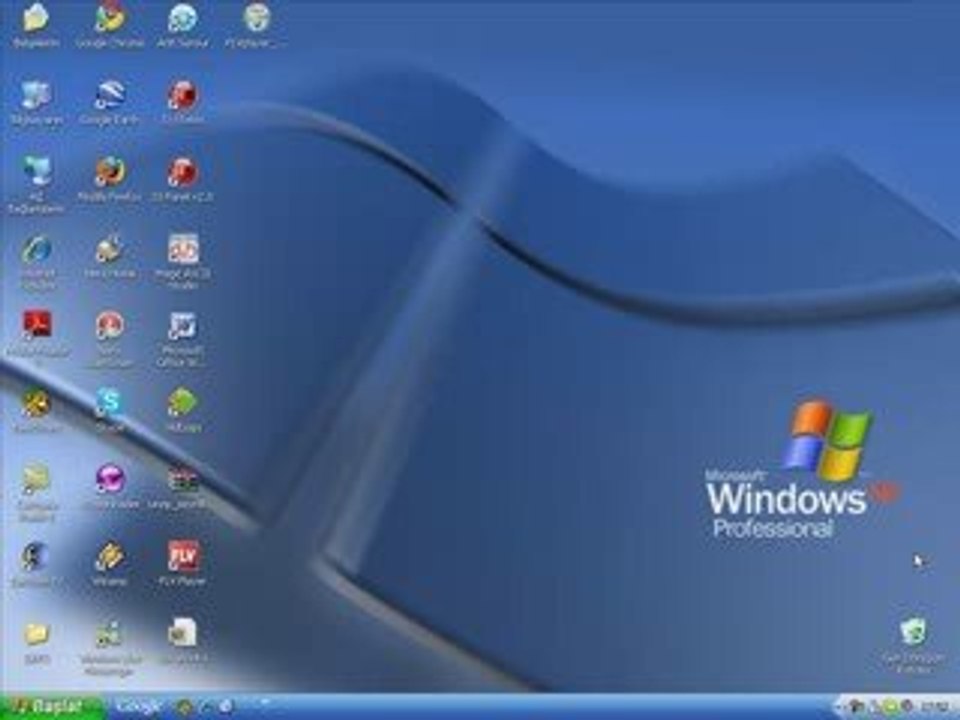Image resolution: width=960 pixels, height=720 pixels.
Task: Open the Magic header shortcut icon
Action: pyautogui.click(x=183, y=249)
